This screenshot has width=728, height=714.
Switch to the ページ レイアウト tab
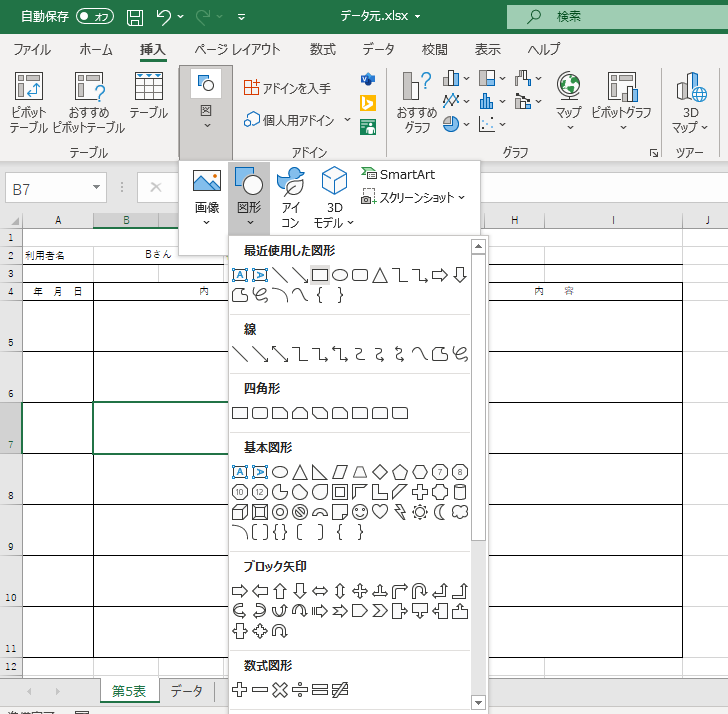(x=237, y=49)
